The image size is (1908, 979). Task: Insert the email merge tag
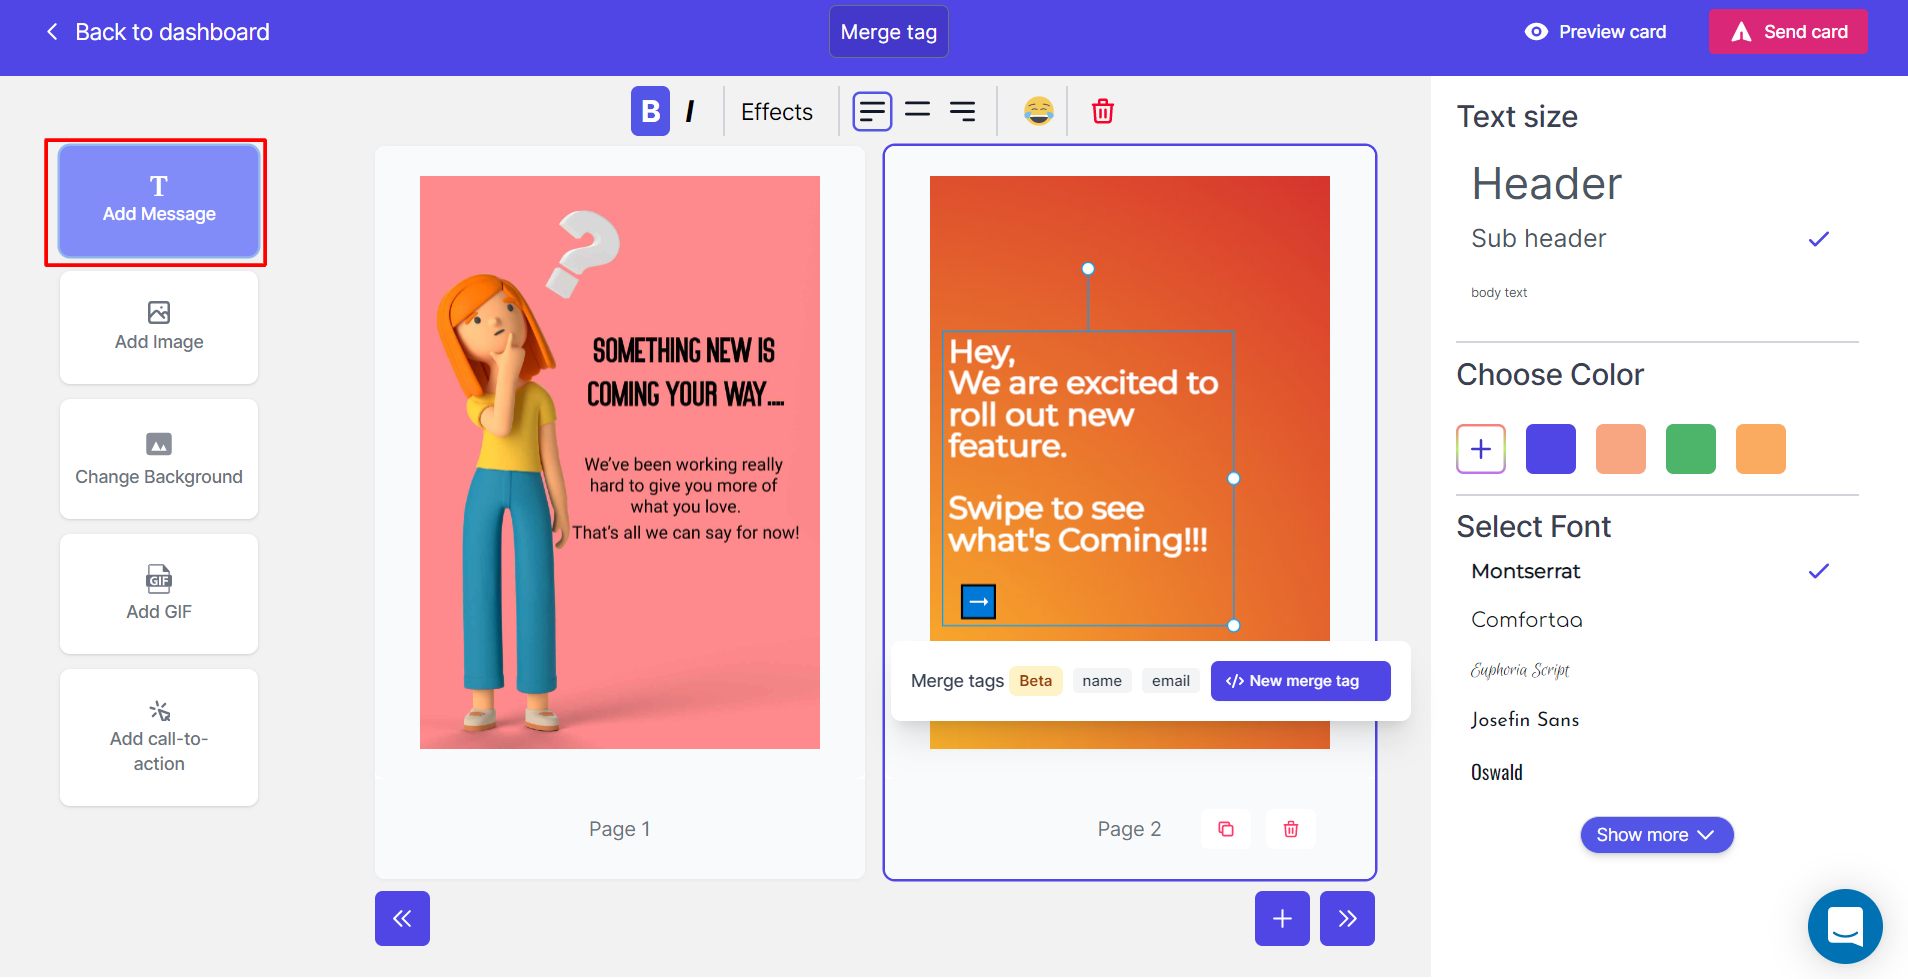1170,680
